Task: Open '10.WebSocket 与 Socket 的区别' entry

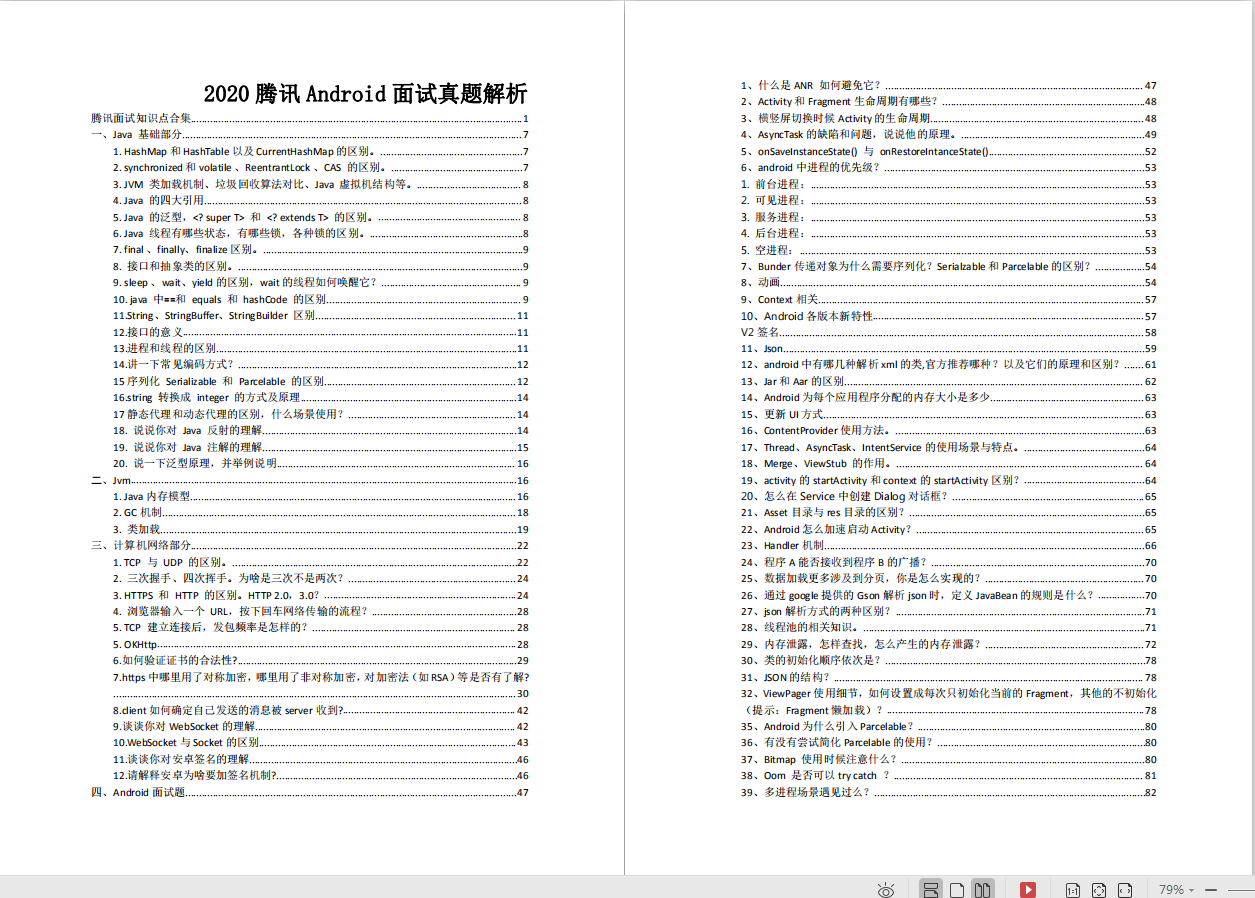Action: [320, 743]
